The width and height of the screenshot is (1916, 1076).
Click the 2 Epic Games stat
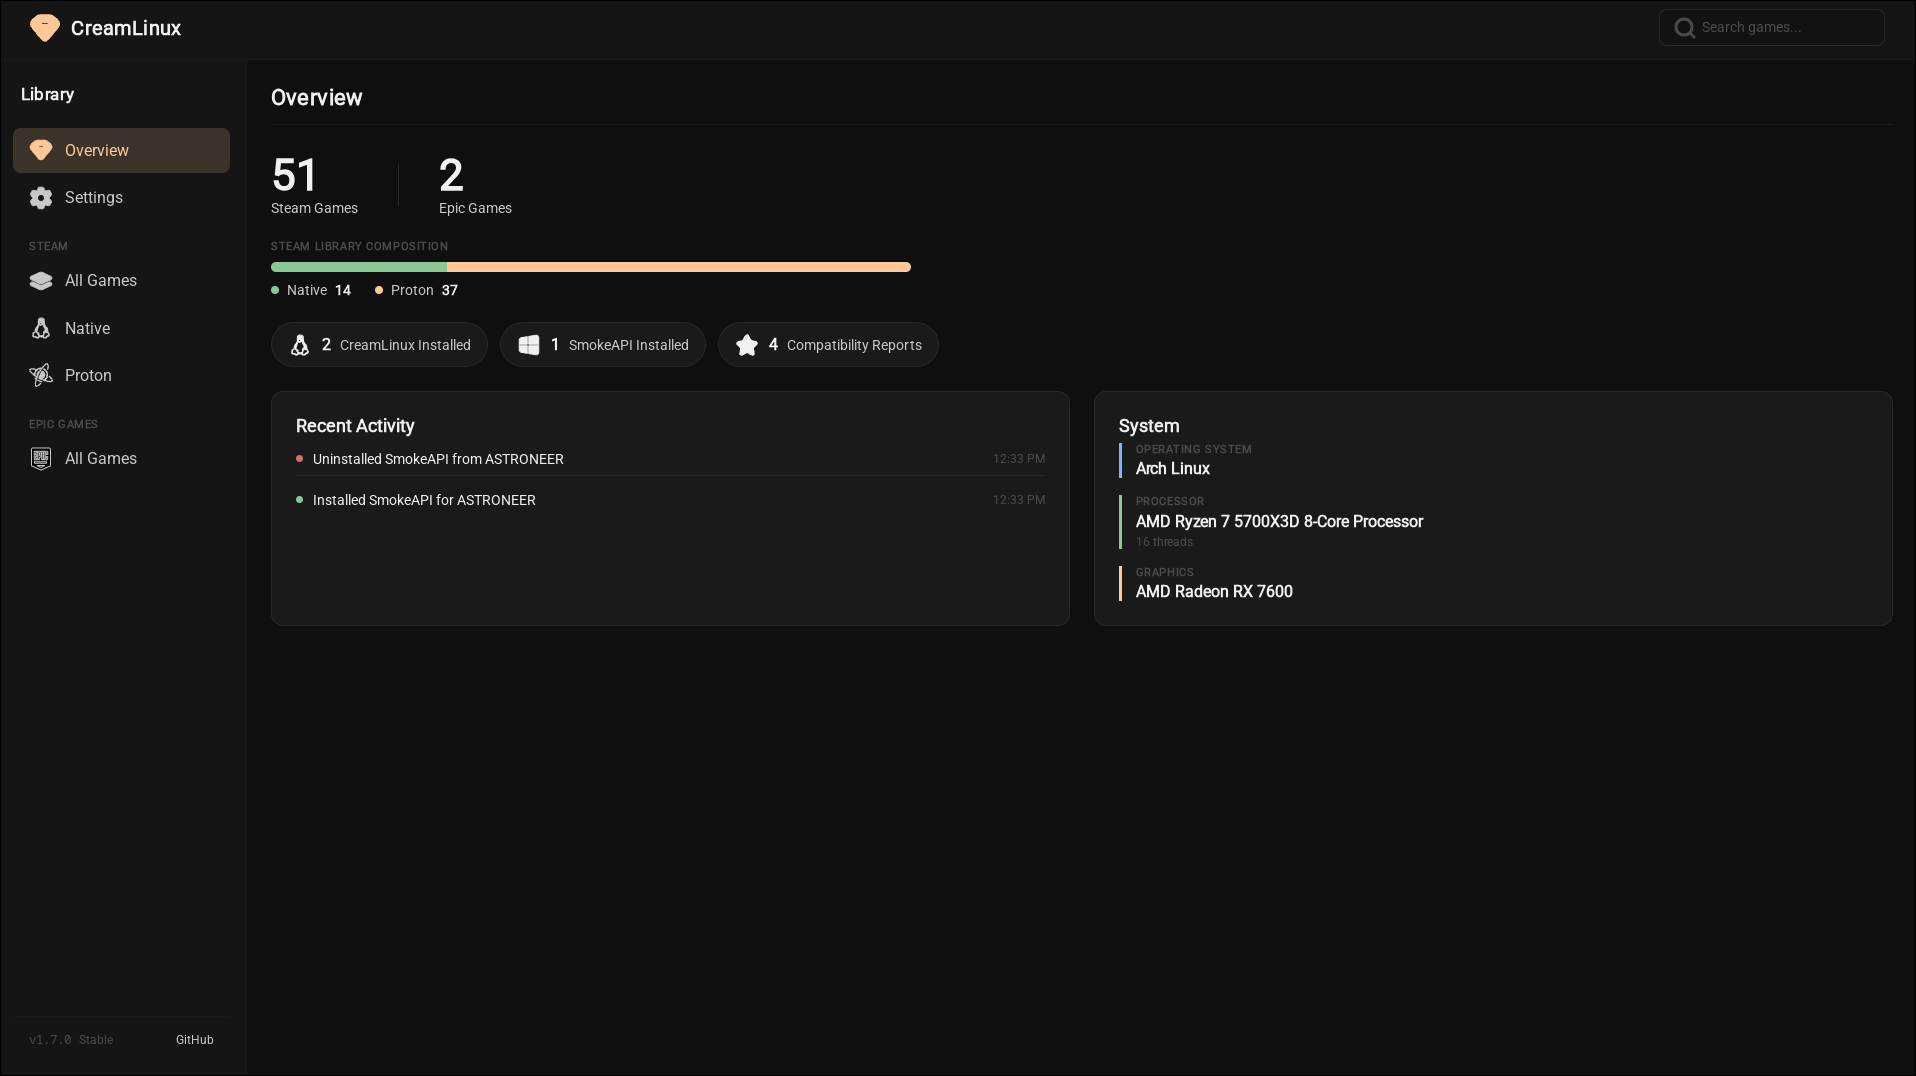click(x=475, y=185)
